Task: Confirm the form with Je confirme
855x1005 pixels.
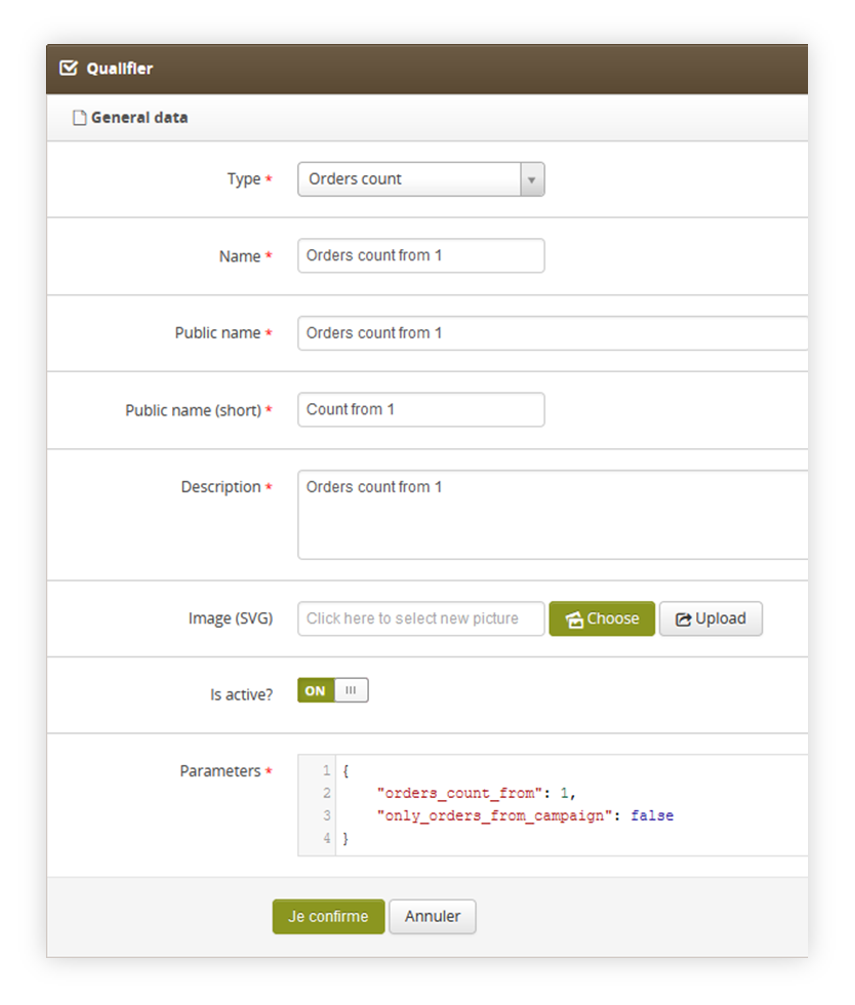Action: coord(328,917)
